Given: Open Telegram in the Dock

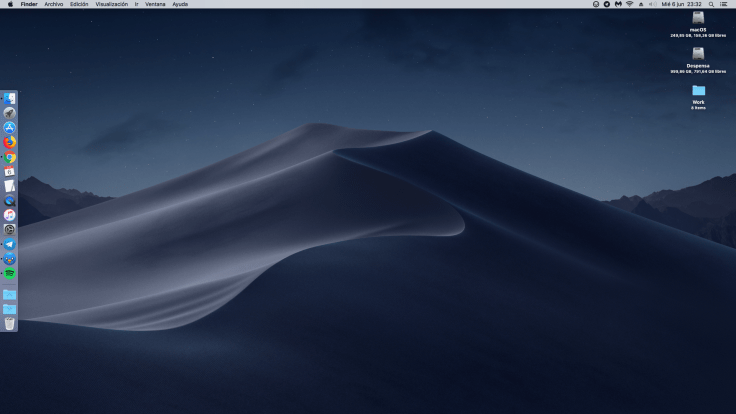Looking at the screenshot, I should click(x=9, y=244).
